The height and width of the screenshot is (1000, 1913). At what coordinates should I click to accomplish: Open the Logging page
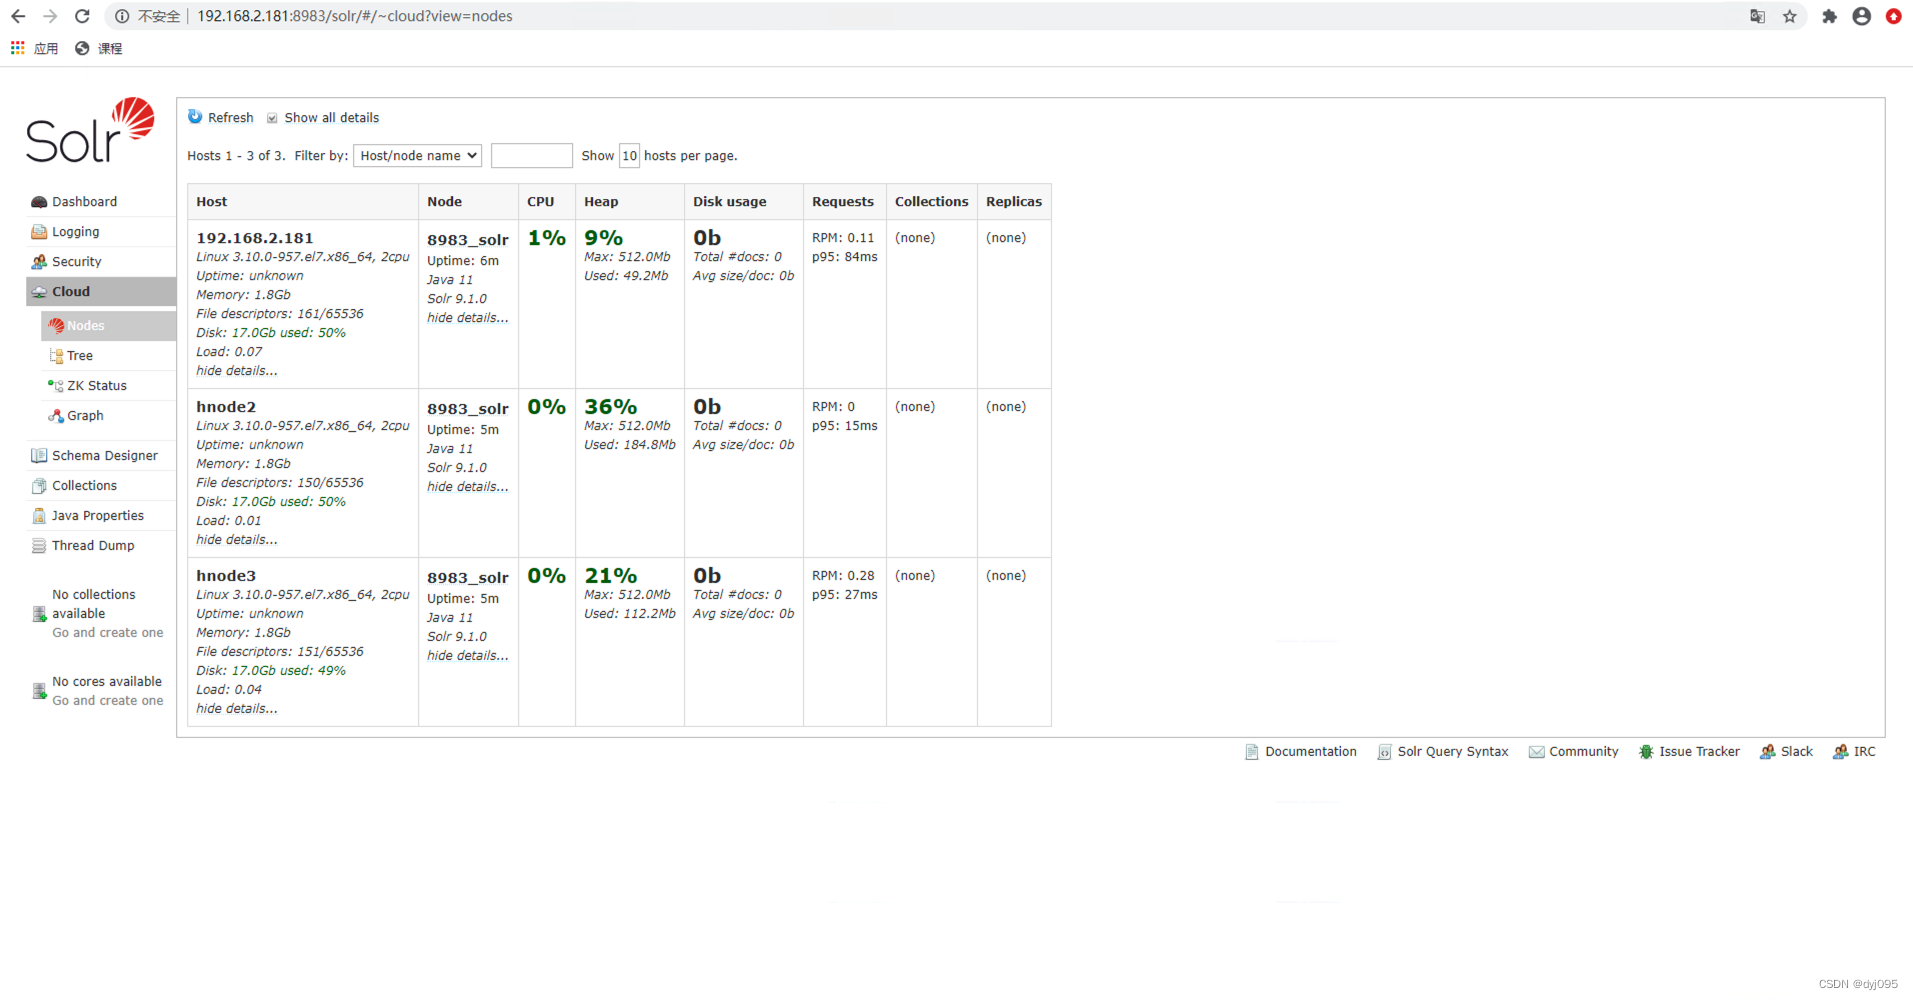(76, 232)
